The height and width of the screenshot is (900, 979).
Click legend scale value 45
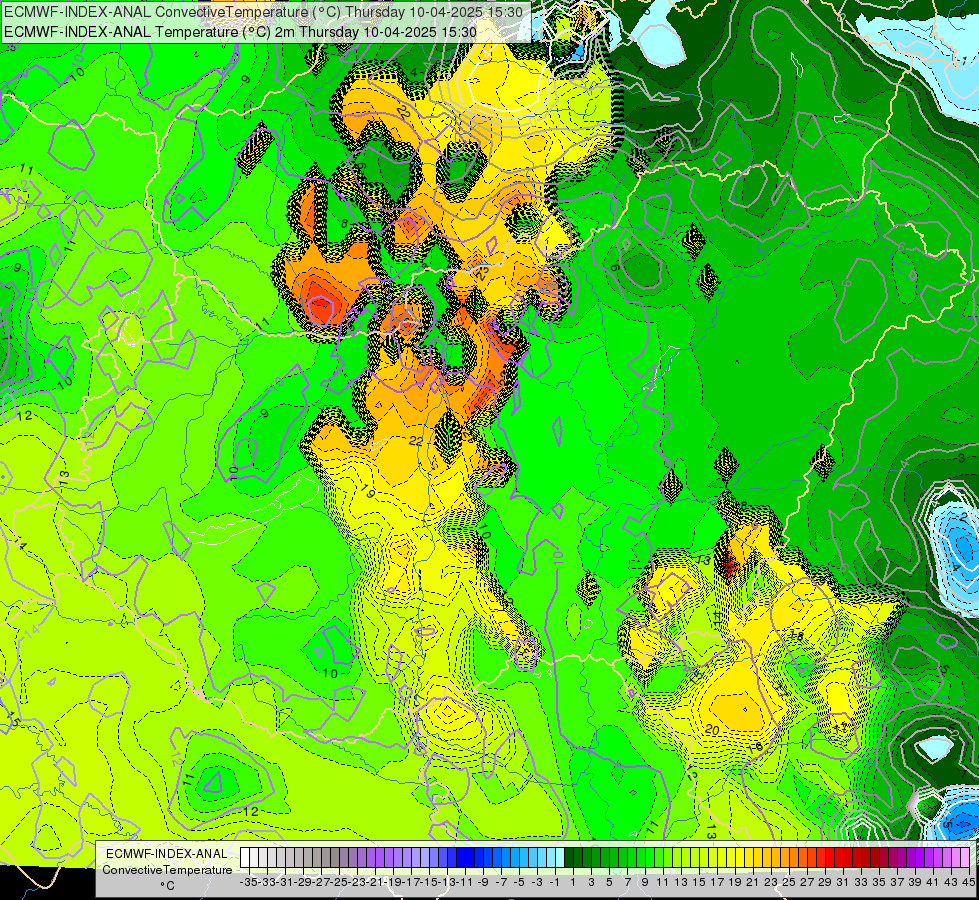point(968,882)
